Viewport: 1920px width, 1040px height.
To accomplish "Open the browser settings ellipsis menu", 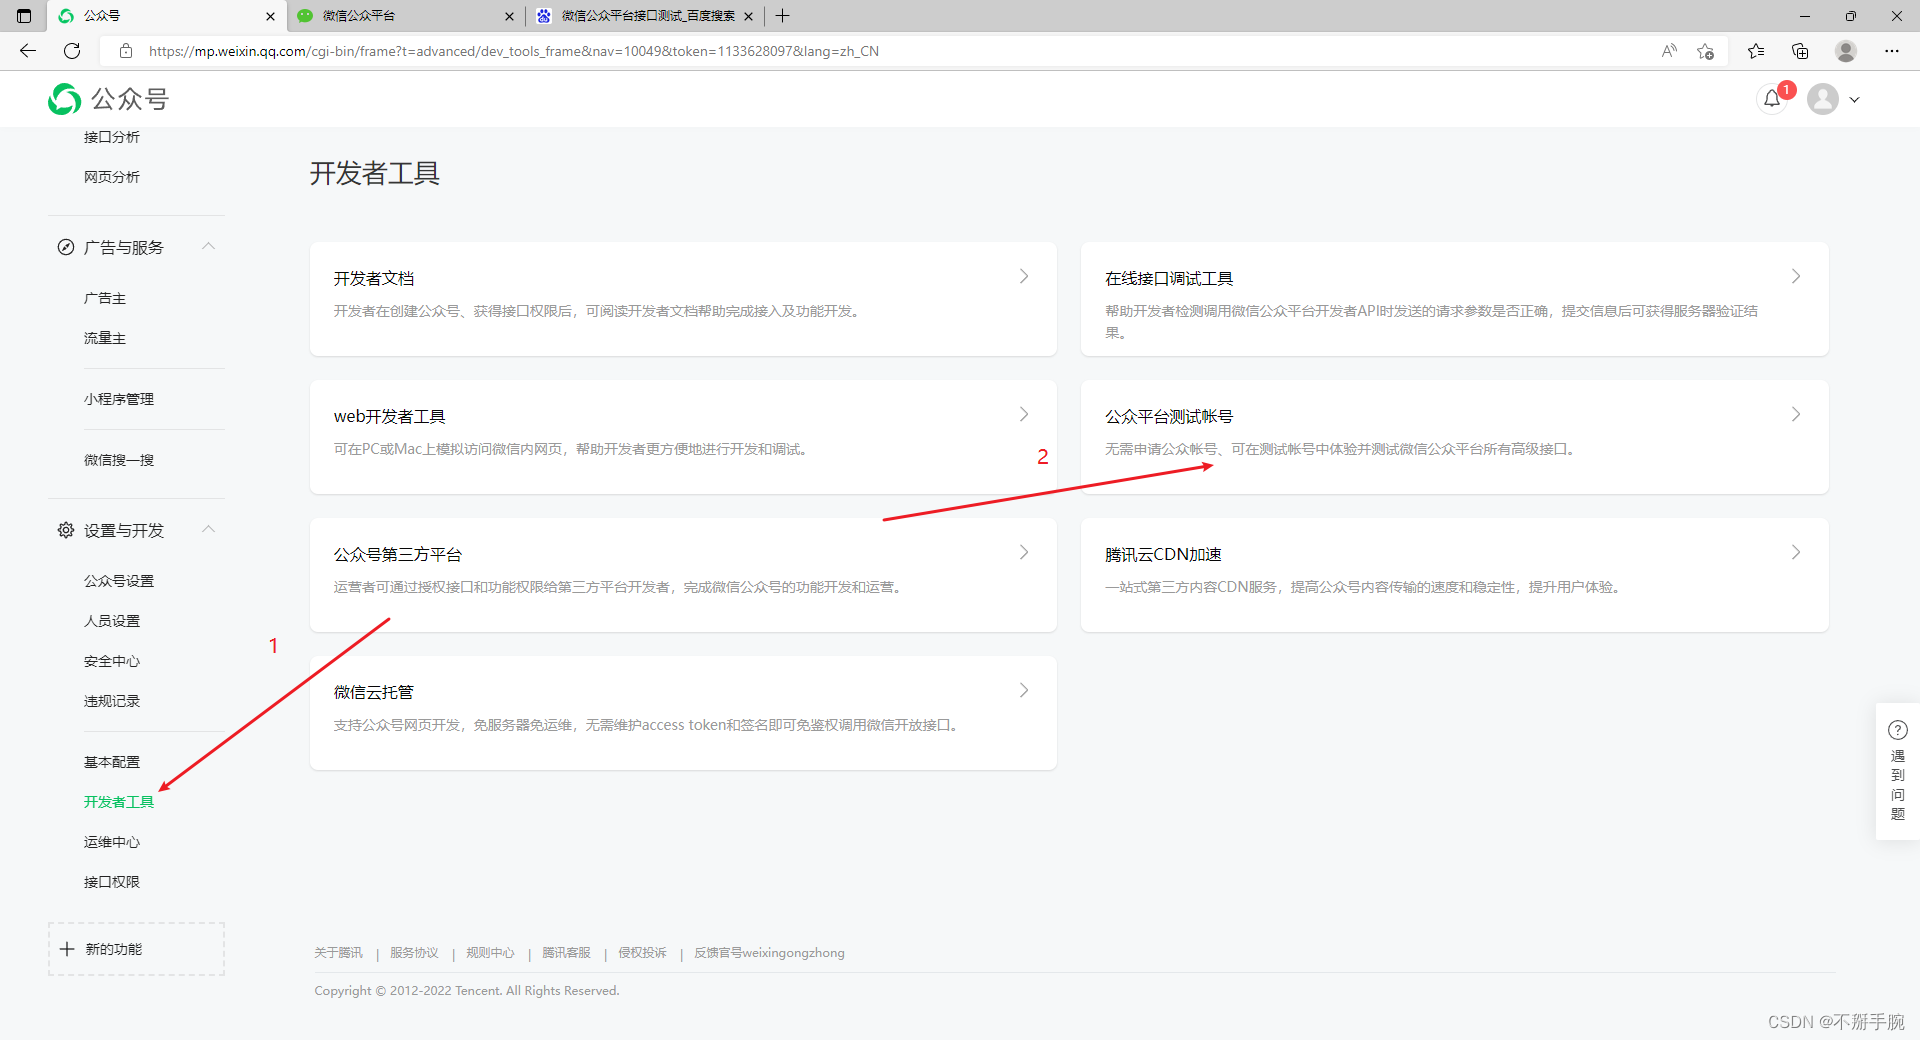I will pos(1892,51).
